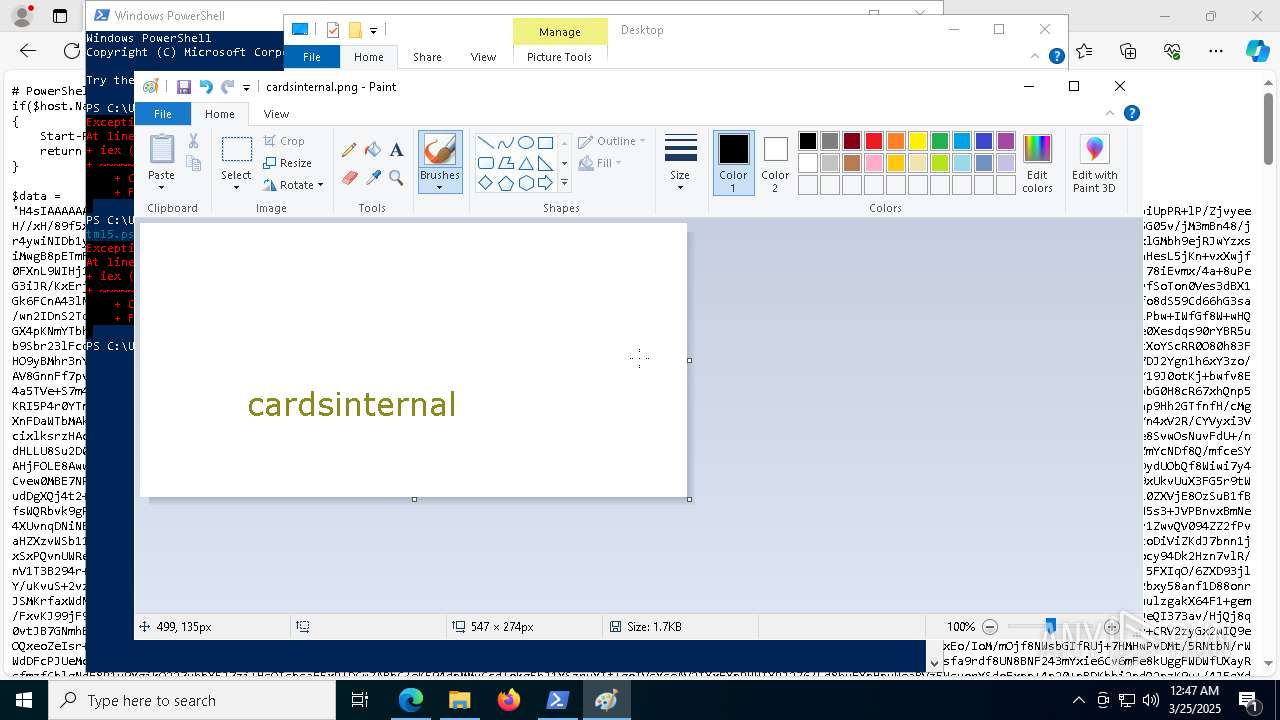Open File Explorer from the taskbar
This screenshot has height=720, width=1280.
click(x=460, y=701)
